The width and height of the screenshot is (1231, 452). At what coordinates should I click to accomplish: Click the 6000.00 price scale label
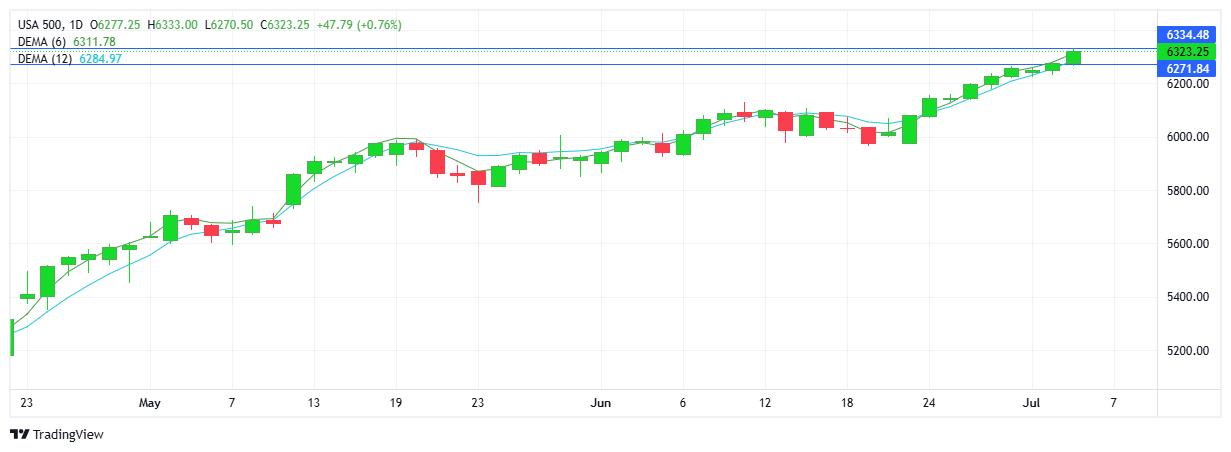[1187, 137]
